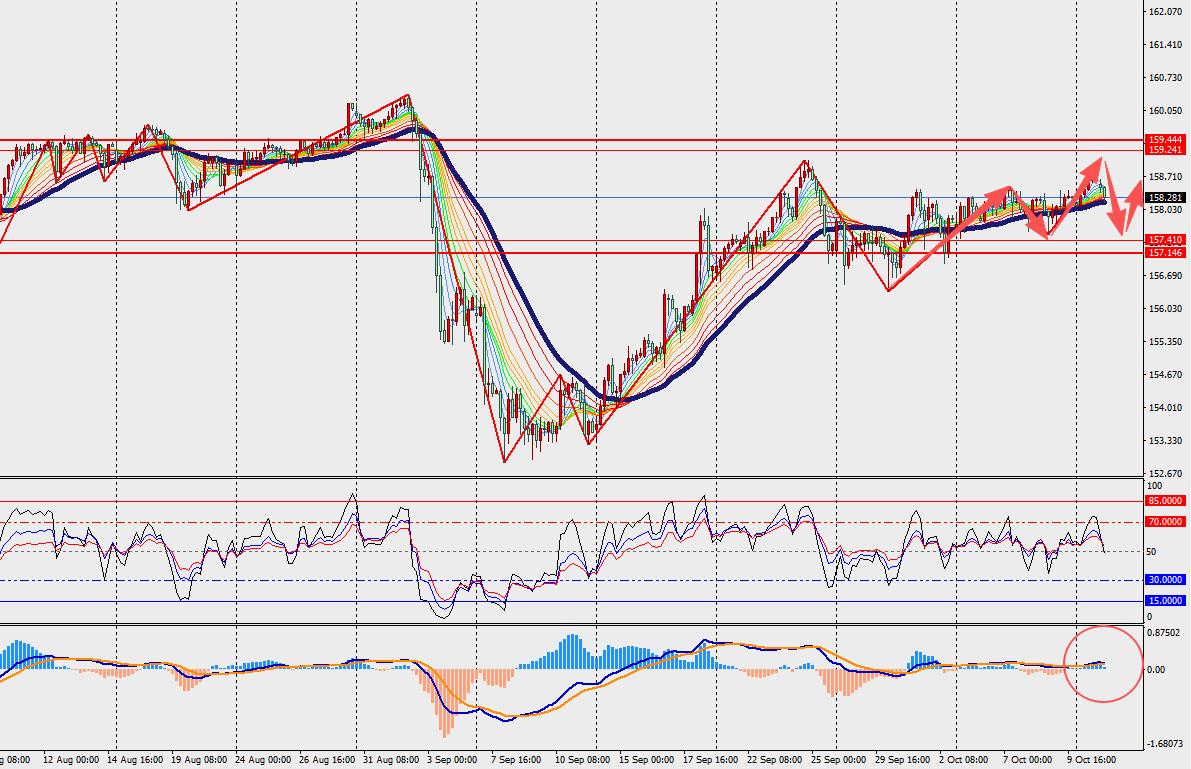Select the 157.410 support price label
The width and height of the screenshot is (1191, 769).
[x=1164, y=240]
